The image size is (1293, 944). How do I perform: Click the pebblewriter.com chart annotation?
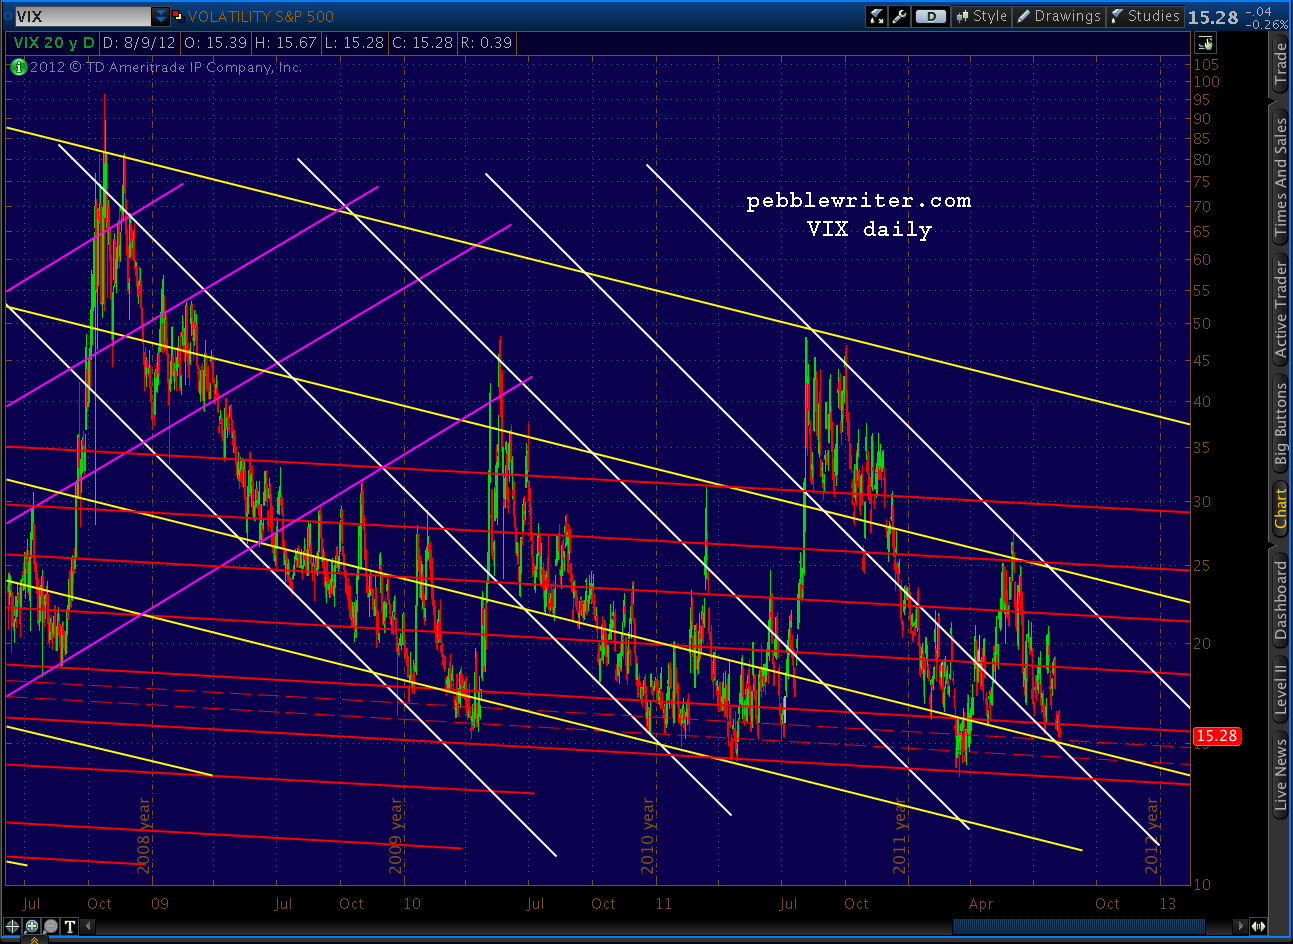(859, 201)
